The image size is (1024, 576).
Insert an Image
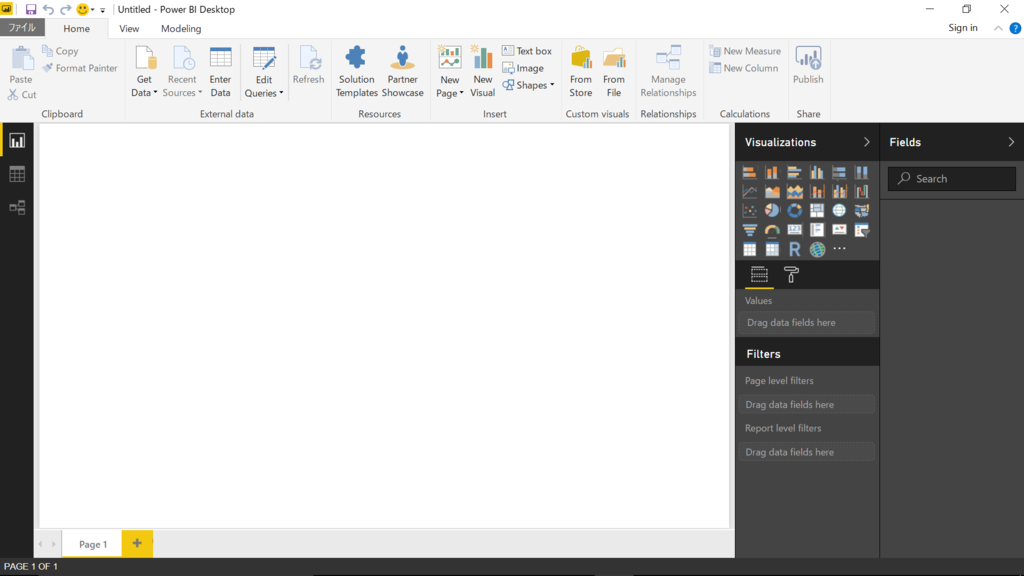click(x=523, y=68)
